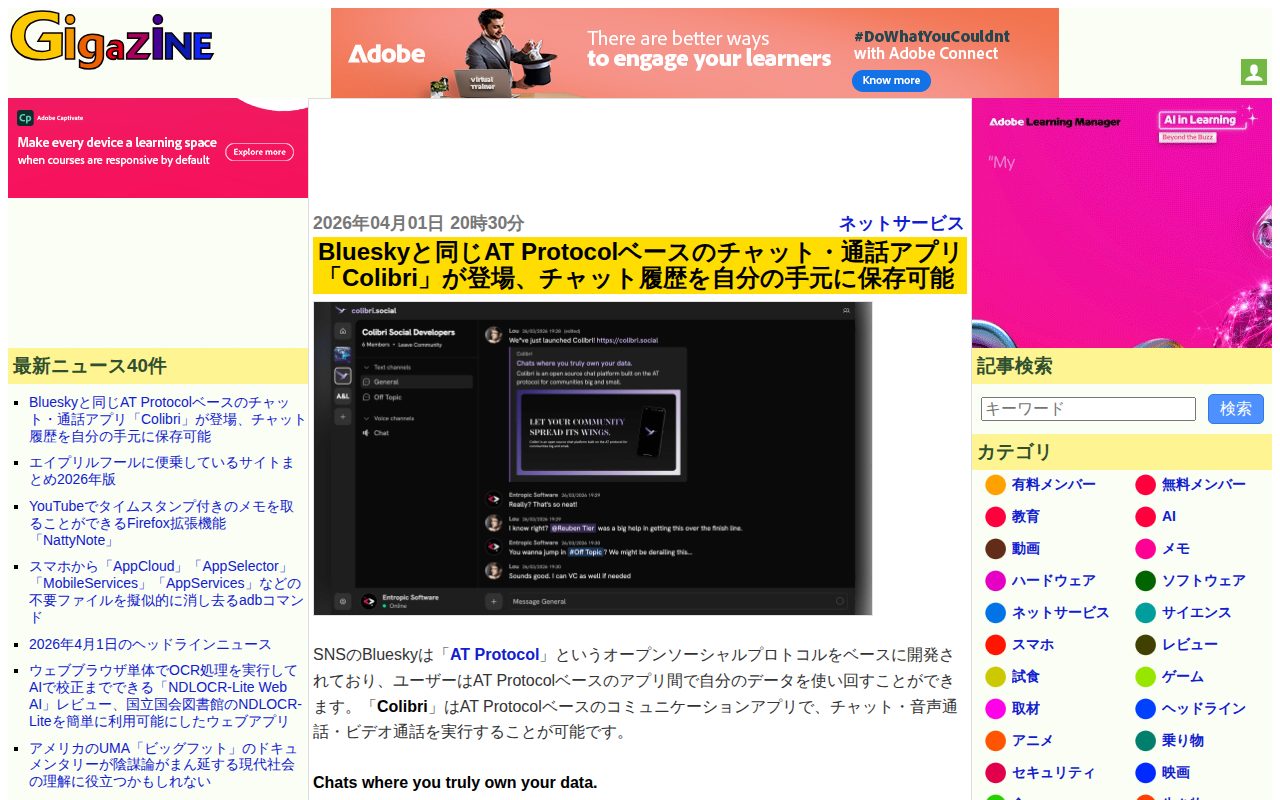Viewport: 1280px width, 800px height.
Task: Click the magenta circle beside ハードウェア
Action: point(995,581)
